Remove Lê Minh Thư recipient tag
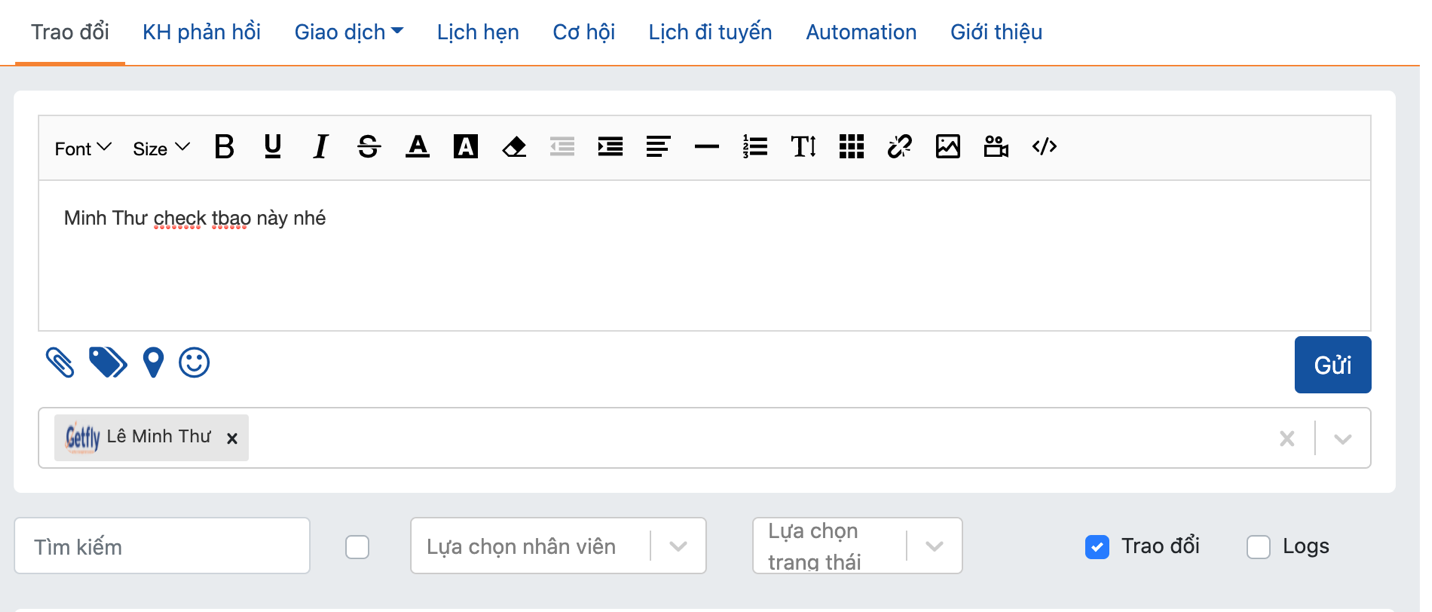Screen dimensions: 1432x612 [232, 438]
